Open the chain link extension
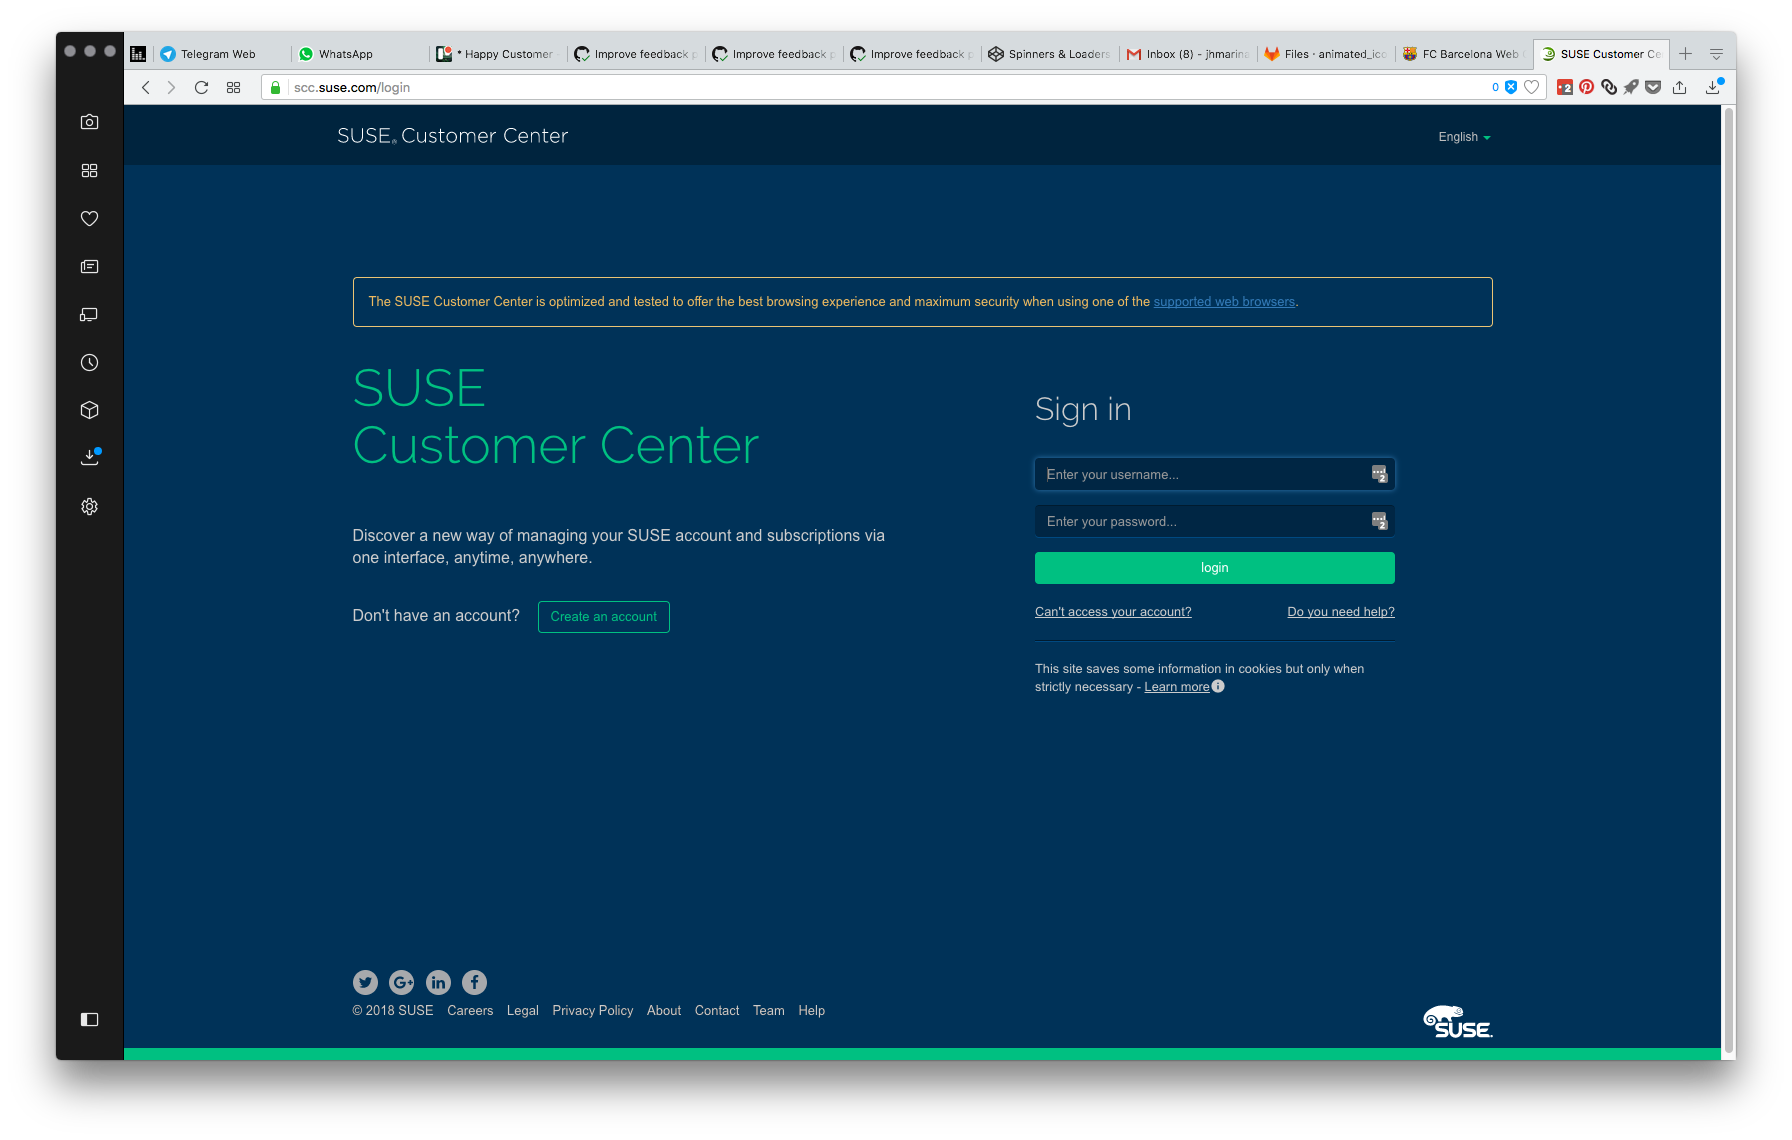1792x1140 pixels. coord(1608,87)
